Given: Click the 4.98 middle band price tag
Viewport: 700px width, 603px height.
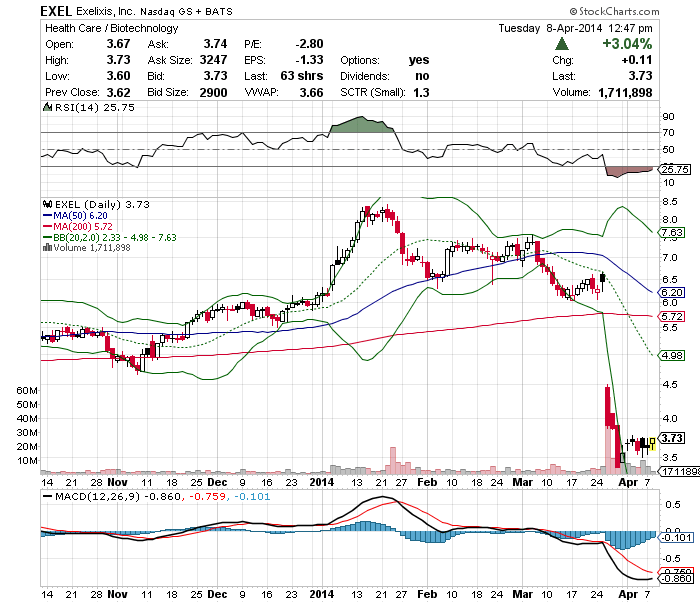Looking at the screenshot, I should click(x=672, y=355).
